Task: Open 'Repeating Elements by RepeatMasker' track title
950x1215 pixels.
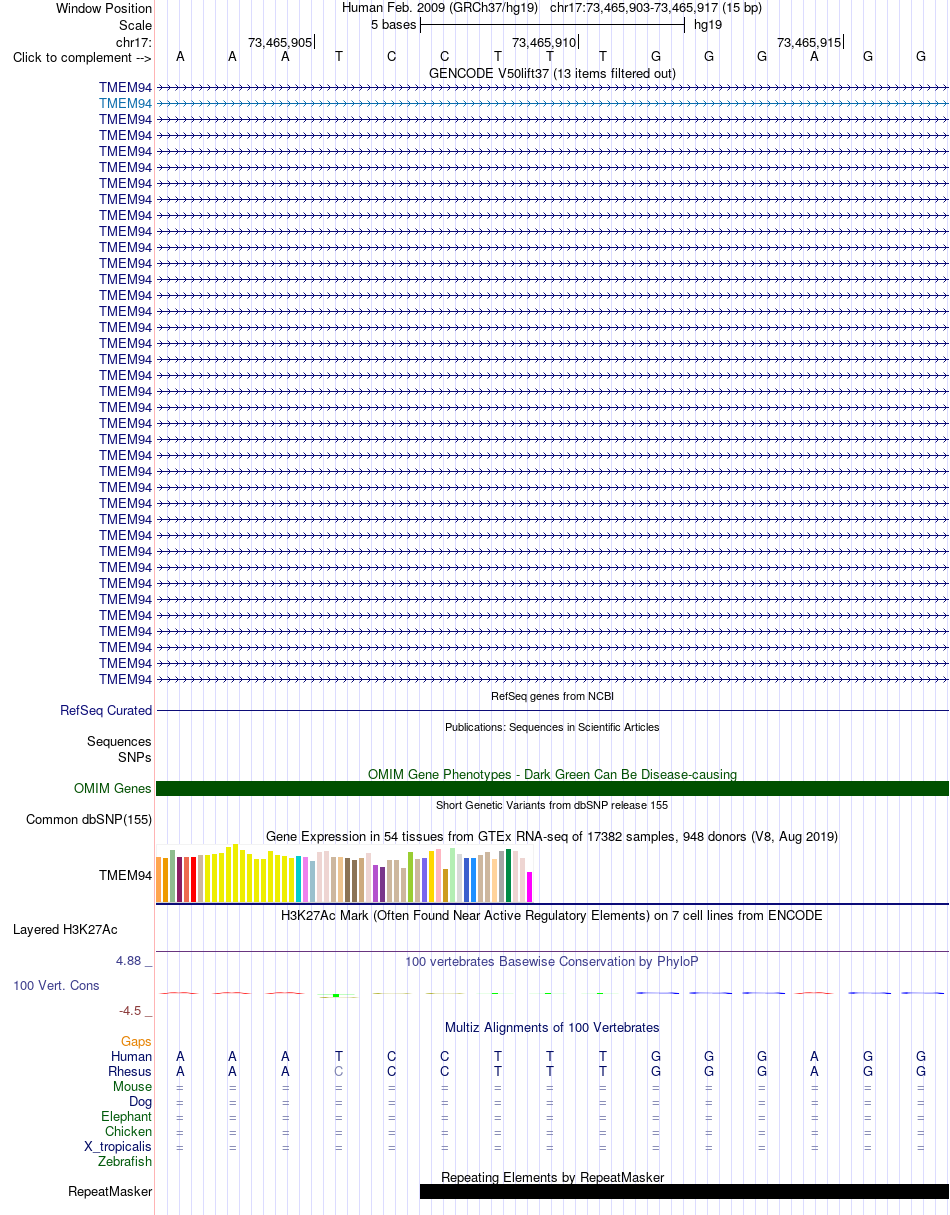Action: point(552,1178)
